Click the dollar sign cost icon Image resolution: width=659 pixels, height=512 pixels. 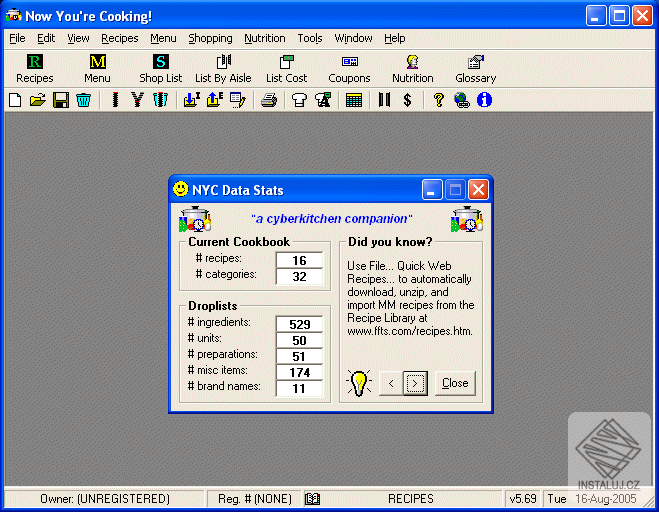tap(407, 100)
